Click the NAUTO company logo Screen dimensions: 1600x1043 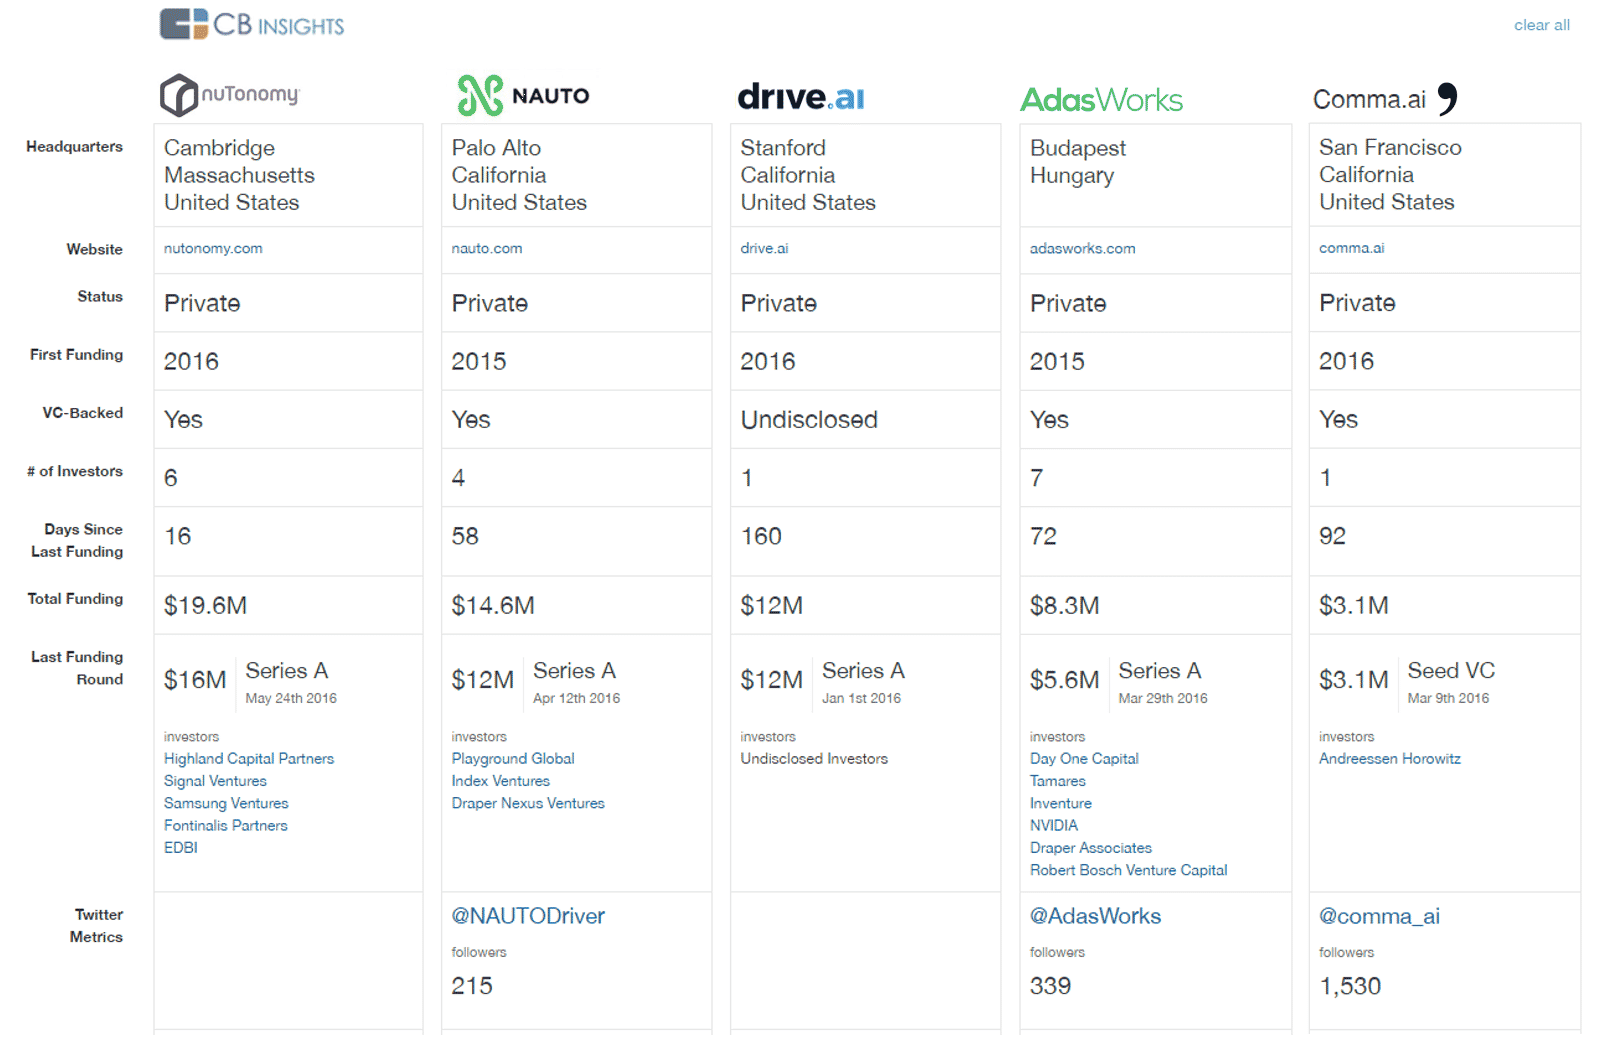point(523,96)
